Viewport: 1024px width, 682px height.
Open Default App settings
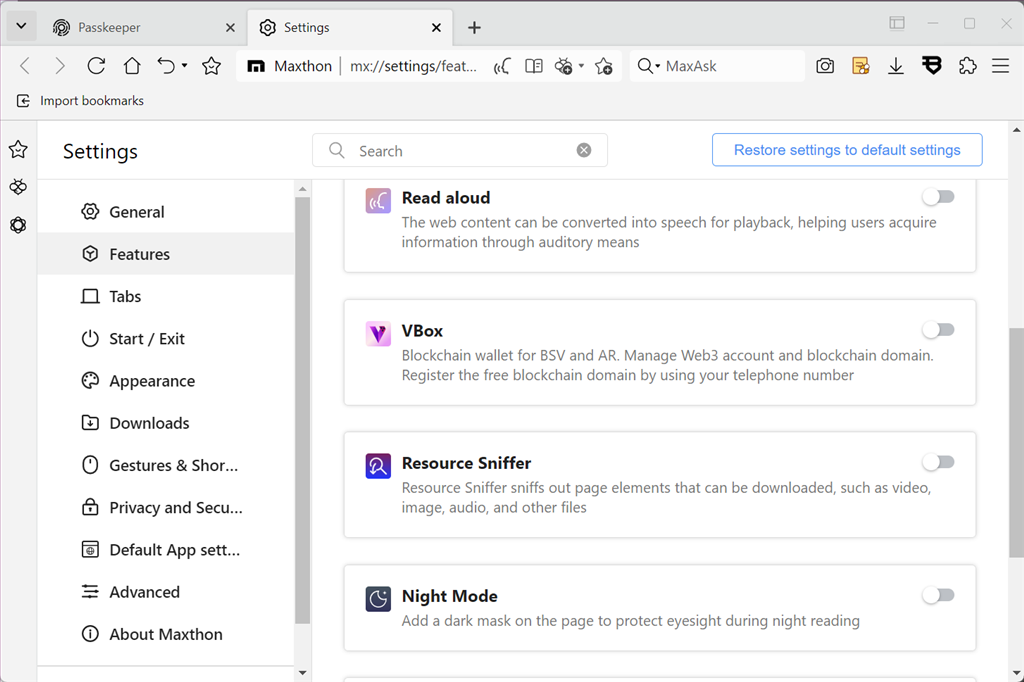(166, 549)
